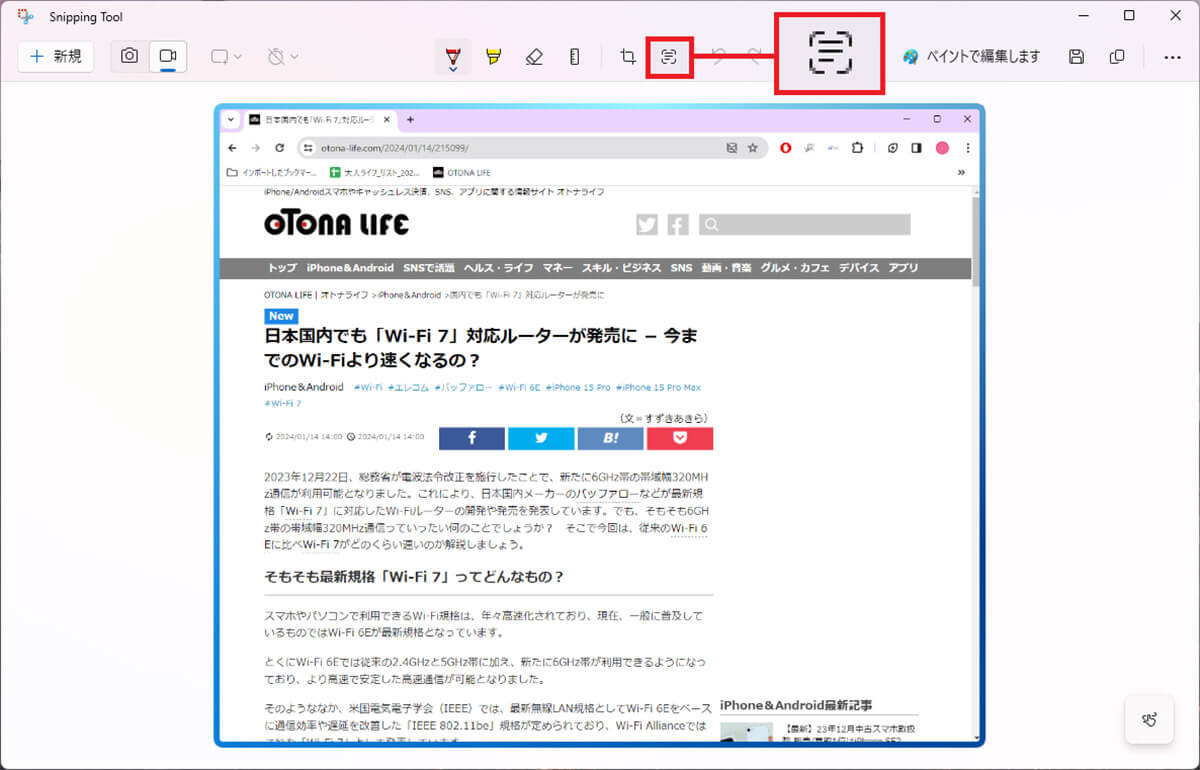
Task: Click the blue New badge
Action: coord(281,316)
